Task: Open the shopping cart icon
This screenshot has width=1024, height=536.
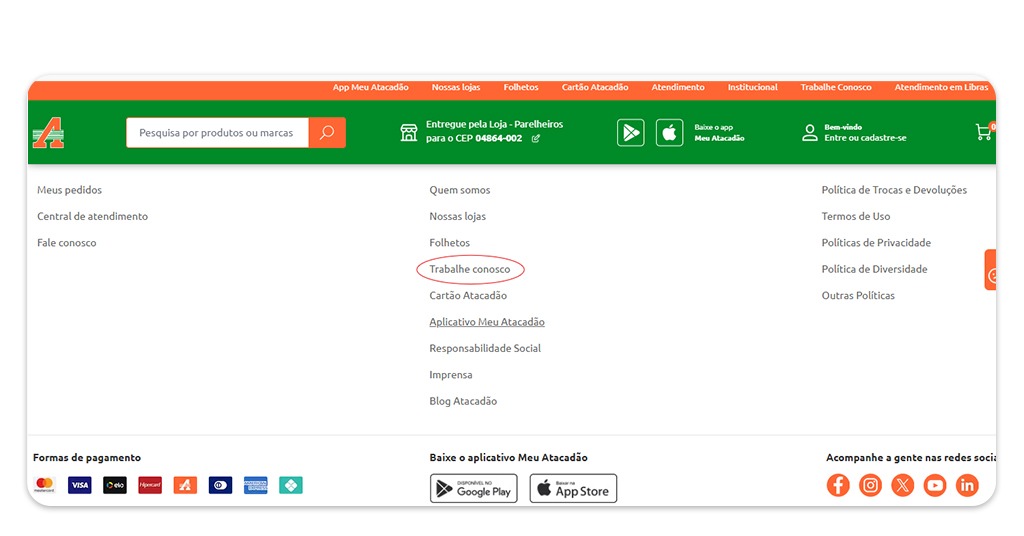Action: 983,132
